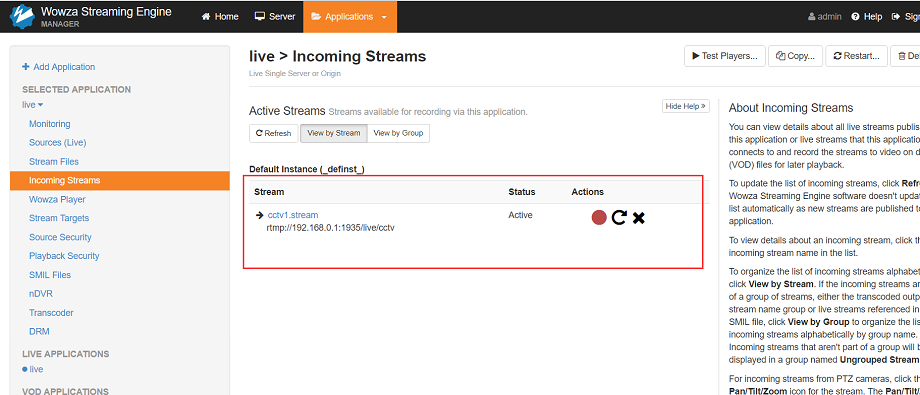Viewport: 920px width, 395px height.
Task: Click the Restart button
Action: 857,56
